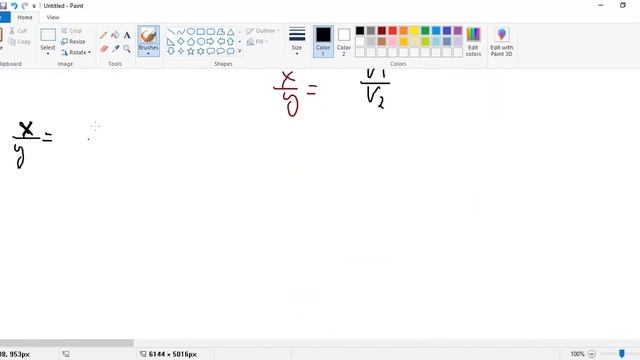Choose the Triangle shape
Image resolution: width=640 pixels, height=360 pixels.
pyautogui.click(x=230, y=32)
